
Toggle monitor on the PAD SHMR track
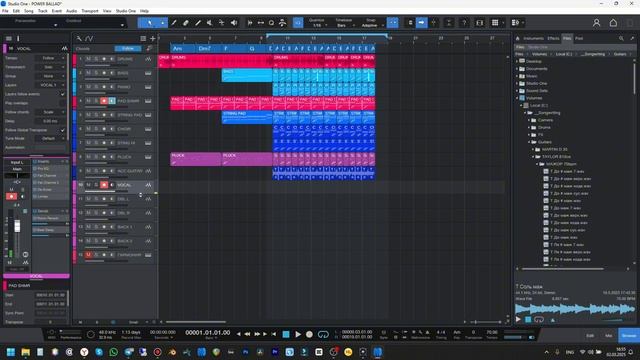point(112,101)
